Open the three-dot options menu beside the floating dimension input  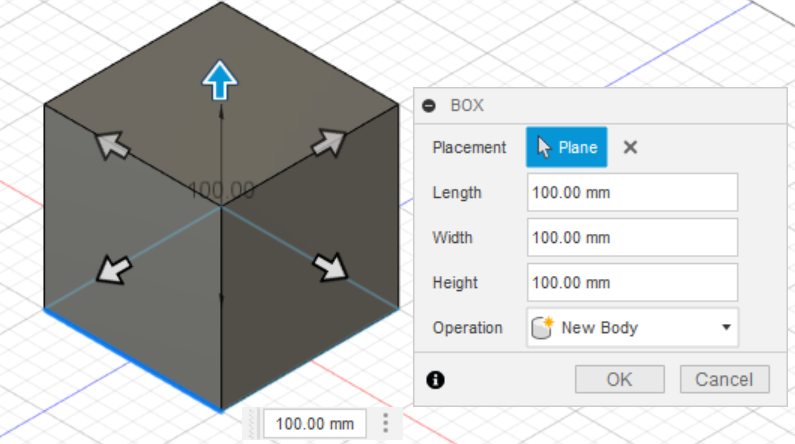click(385, 423)
